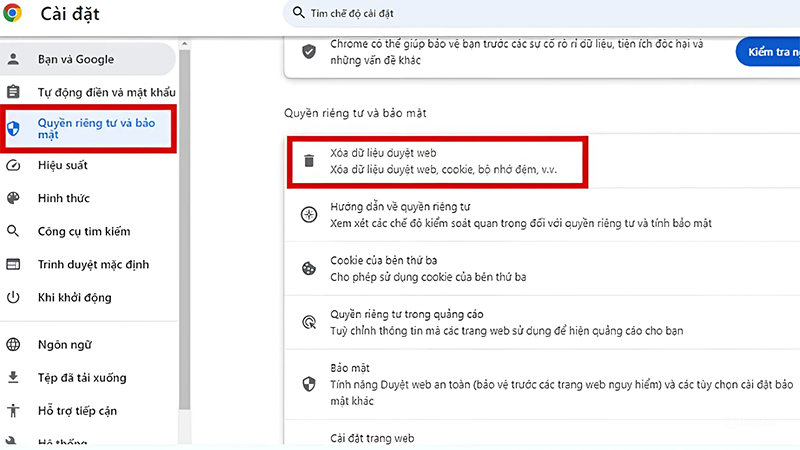This screenshot has height=450, width=800.
Task: Click the trash icon for Xóa dữ liệu duyệt web
Action: [310, 160]
